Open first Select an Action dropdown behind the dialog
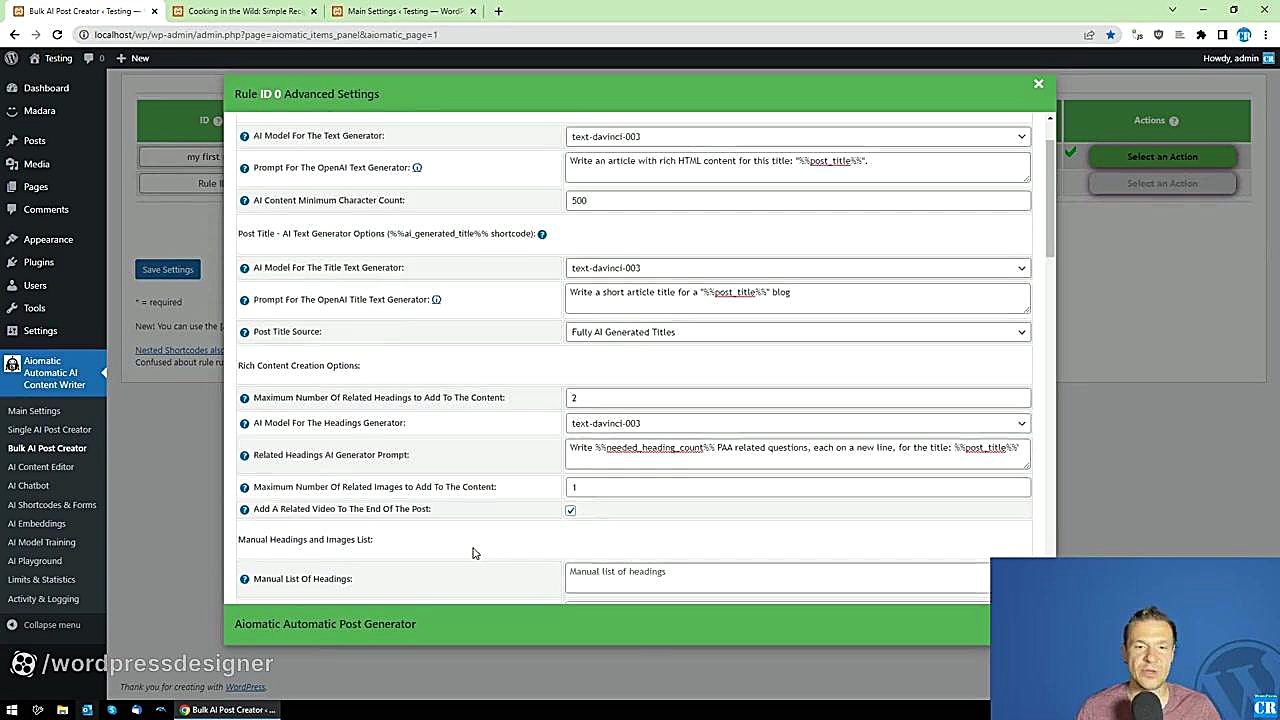The width and height of the screenshot is (1280, 720). [x=1162, y=157]
